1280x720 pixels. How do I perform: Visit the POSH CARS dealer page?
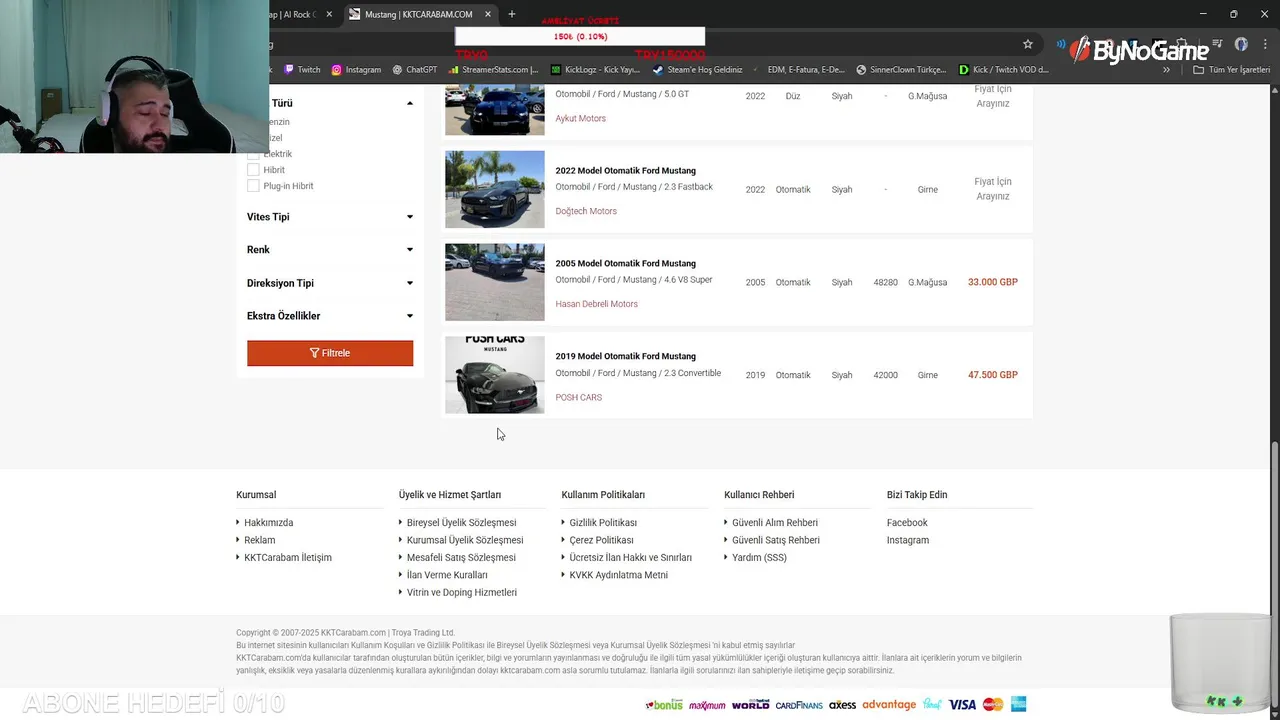(578, 398)
